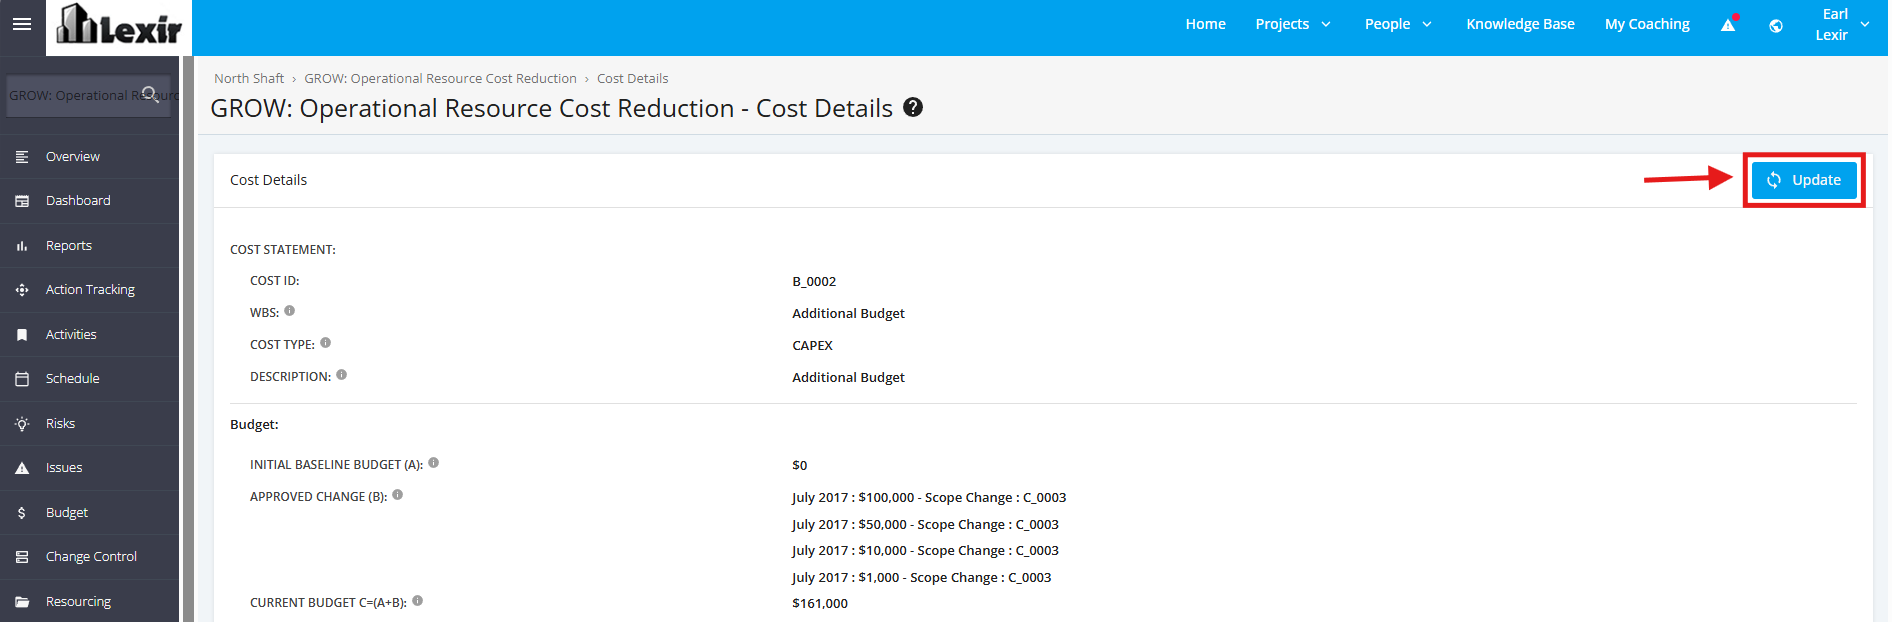Viewport: 1892px width, 622px height.
Task: Click the Overview sidebar icon
Action: point(22,157)
